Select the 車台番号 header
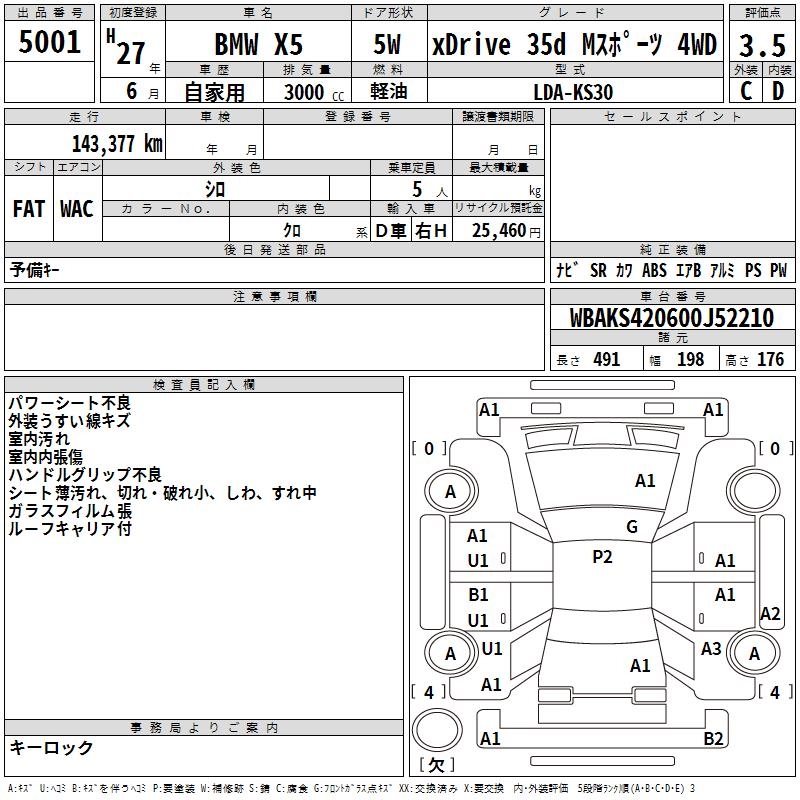The height and width of the screenshot is (800, 800). point(672,296)
